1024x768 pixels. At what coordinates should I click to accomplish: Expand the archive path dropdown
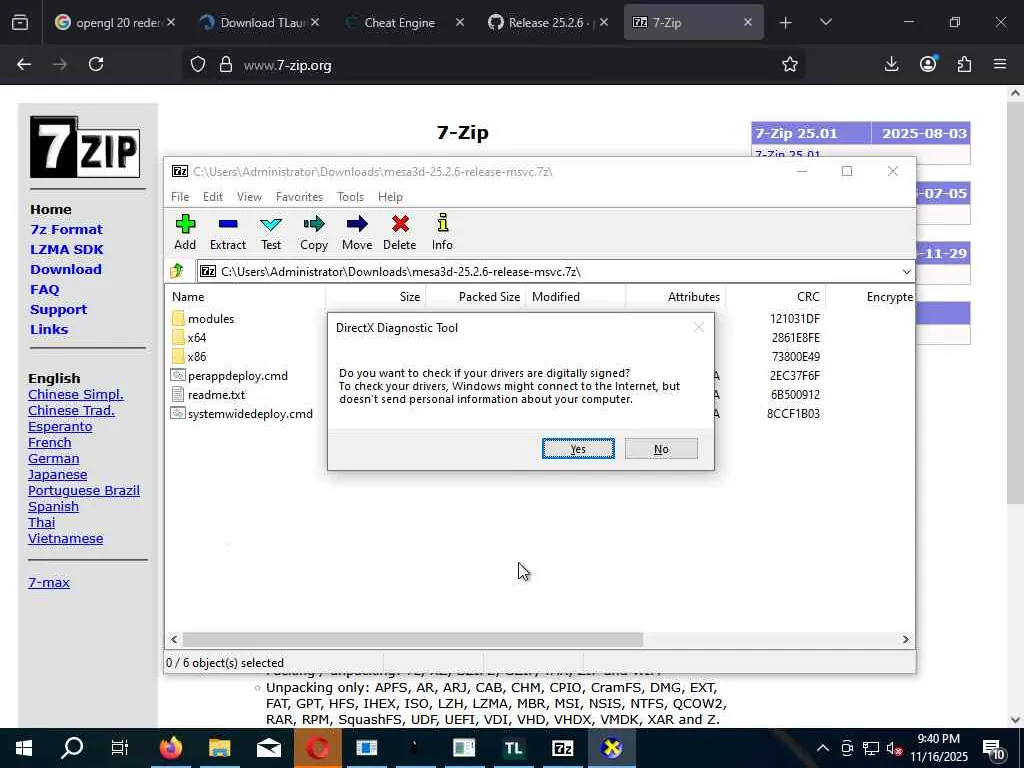[906, 272]
